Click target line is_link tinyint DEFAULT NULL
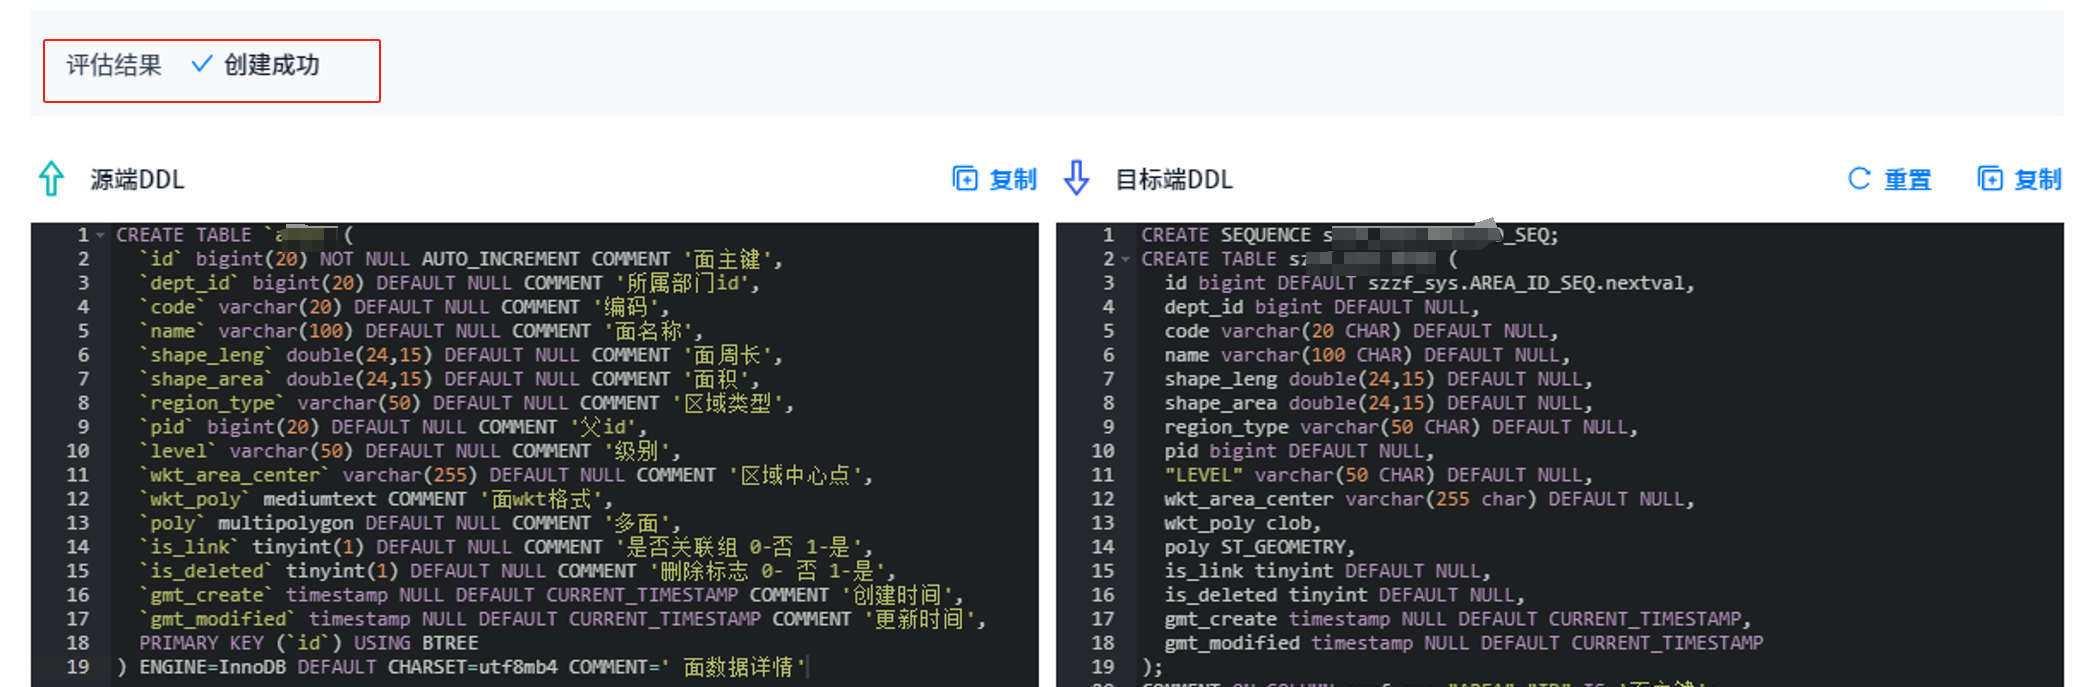The image size is (2089, 687). click(1327, 571)
